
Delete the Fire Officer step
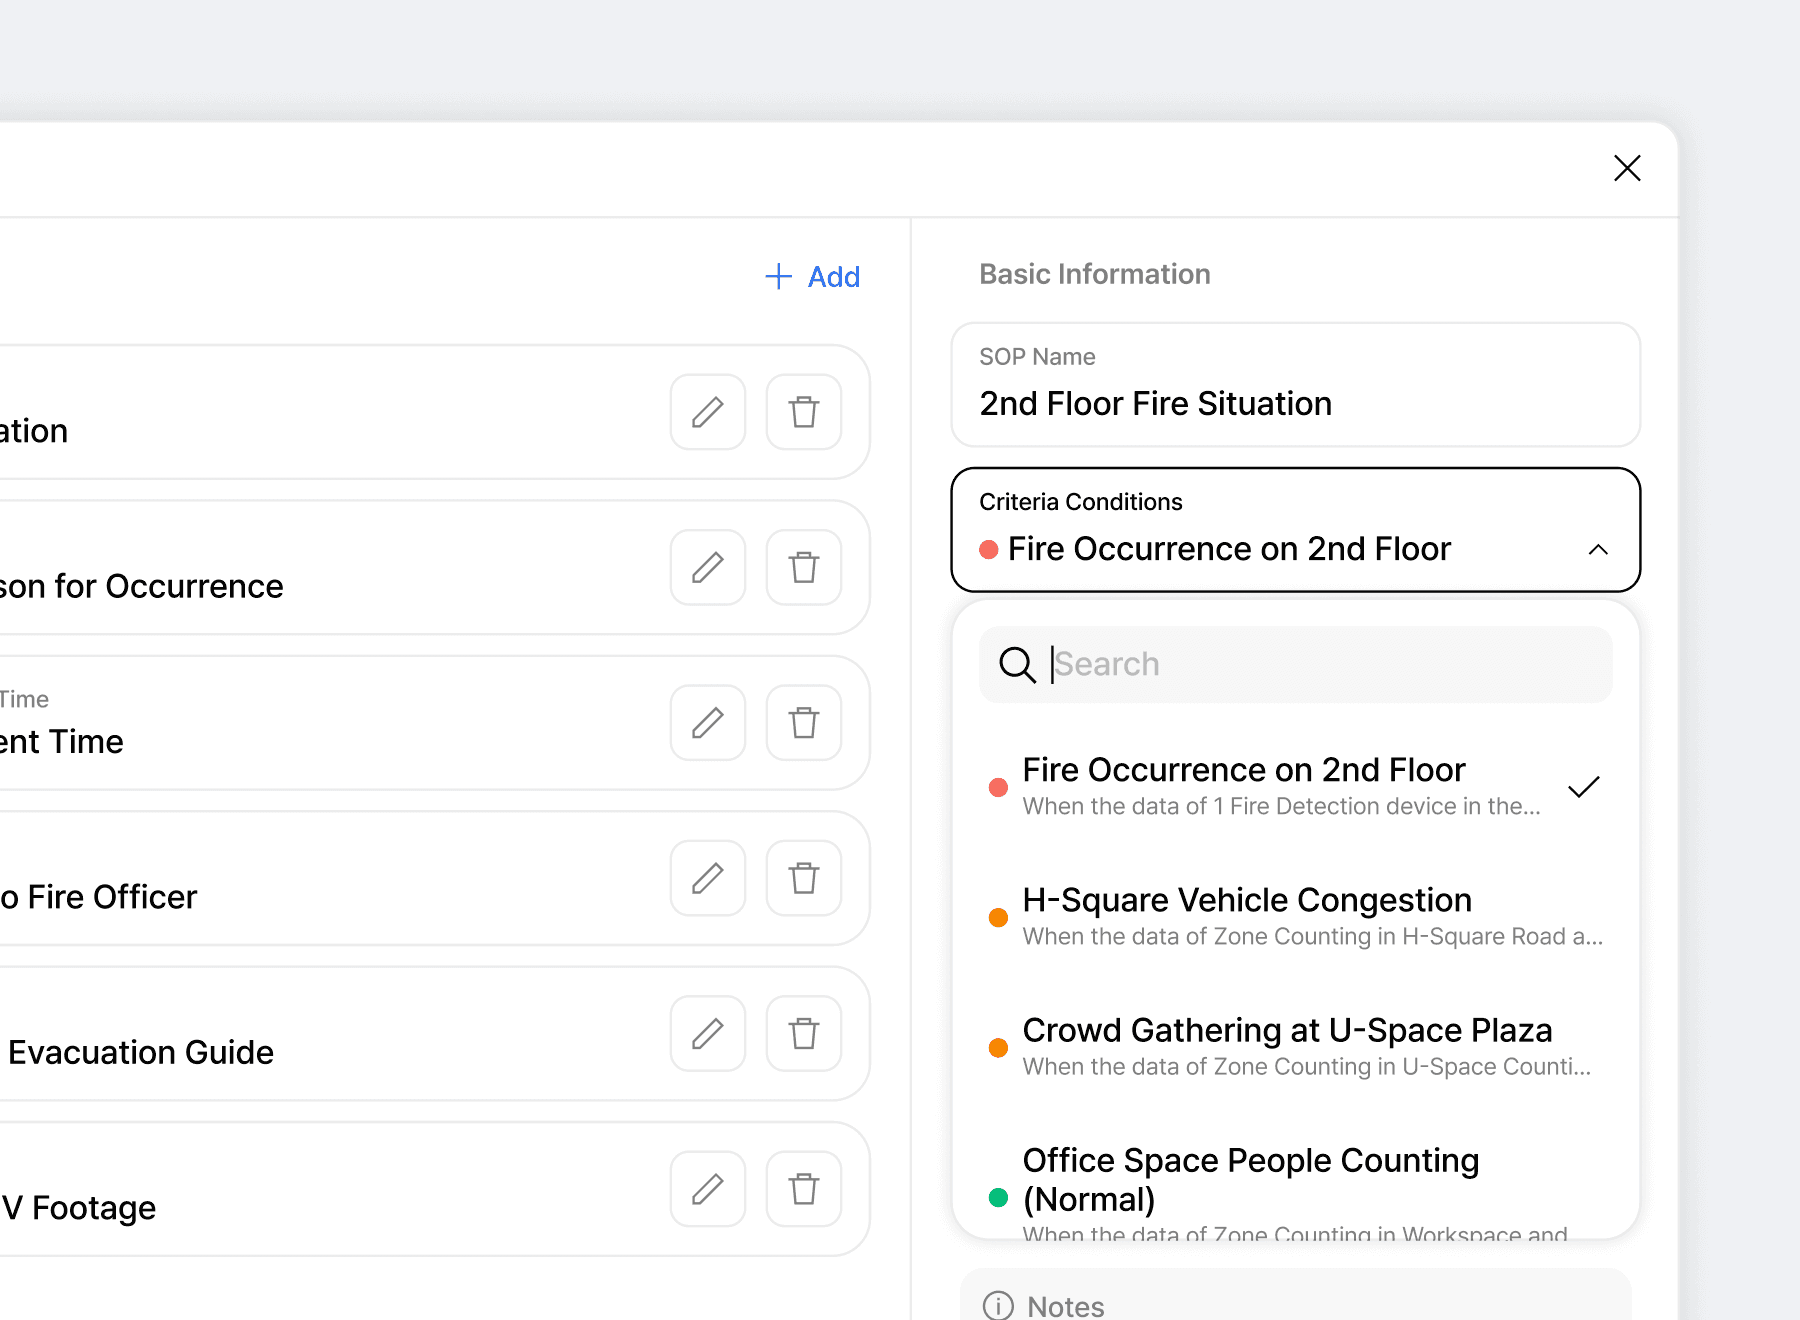point(804,878)
